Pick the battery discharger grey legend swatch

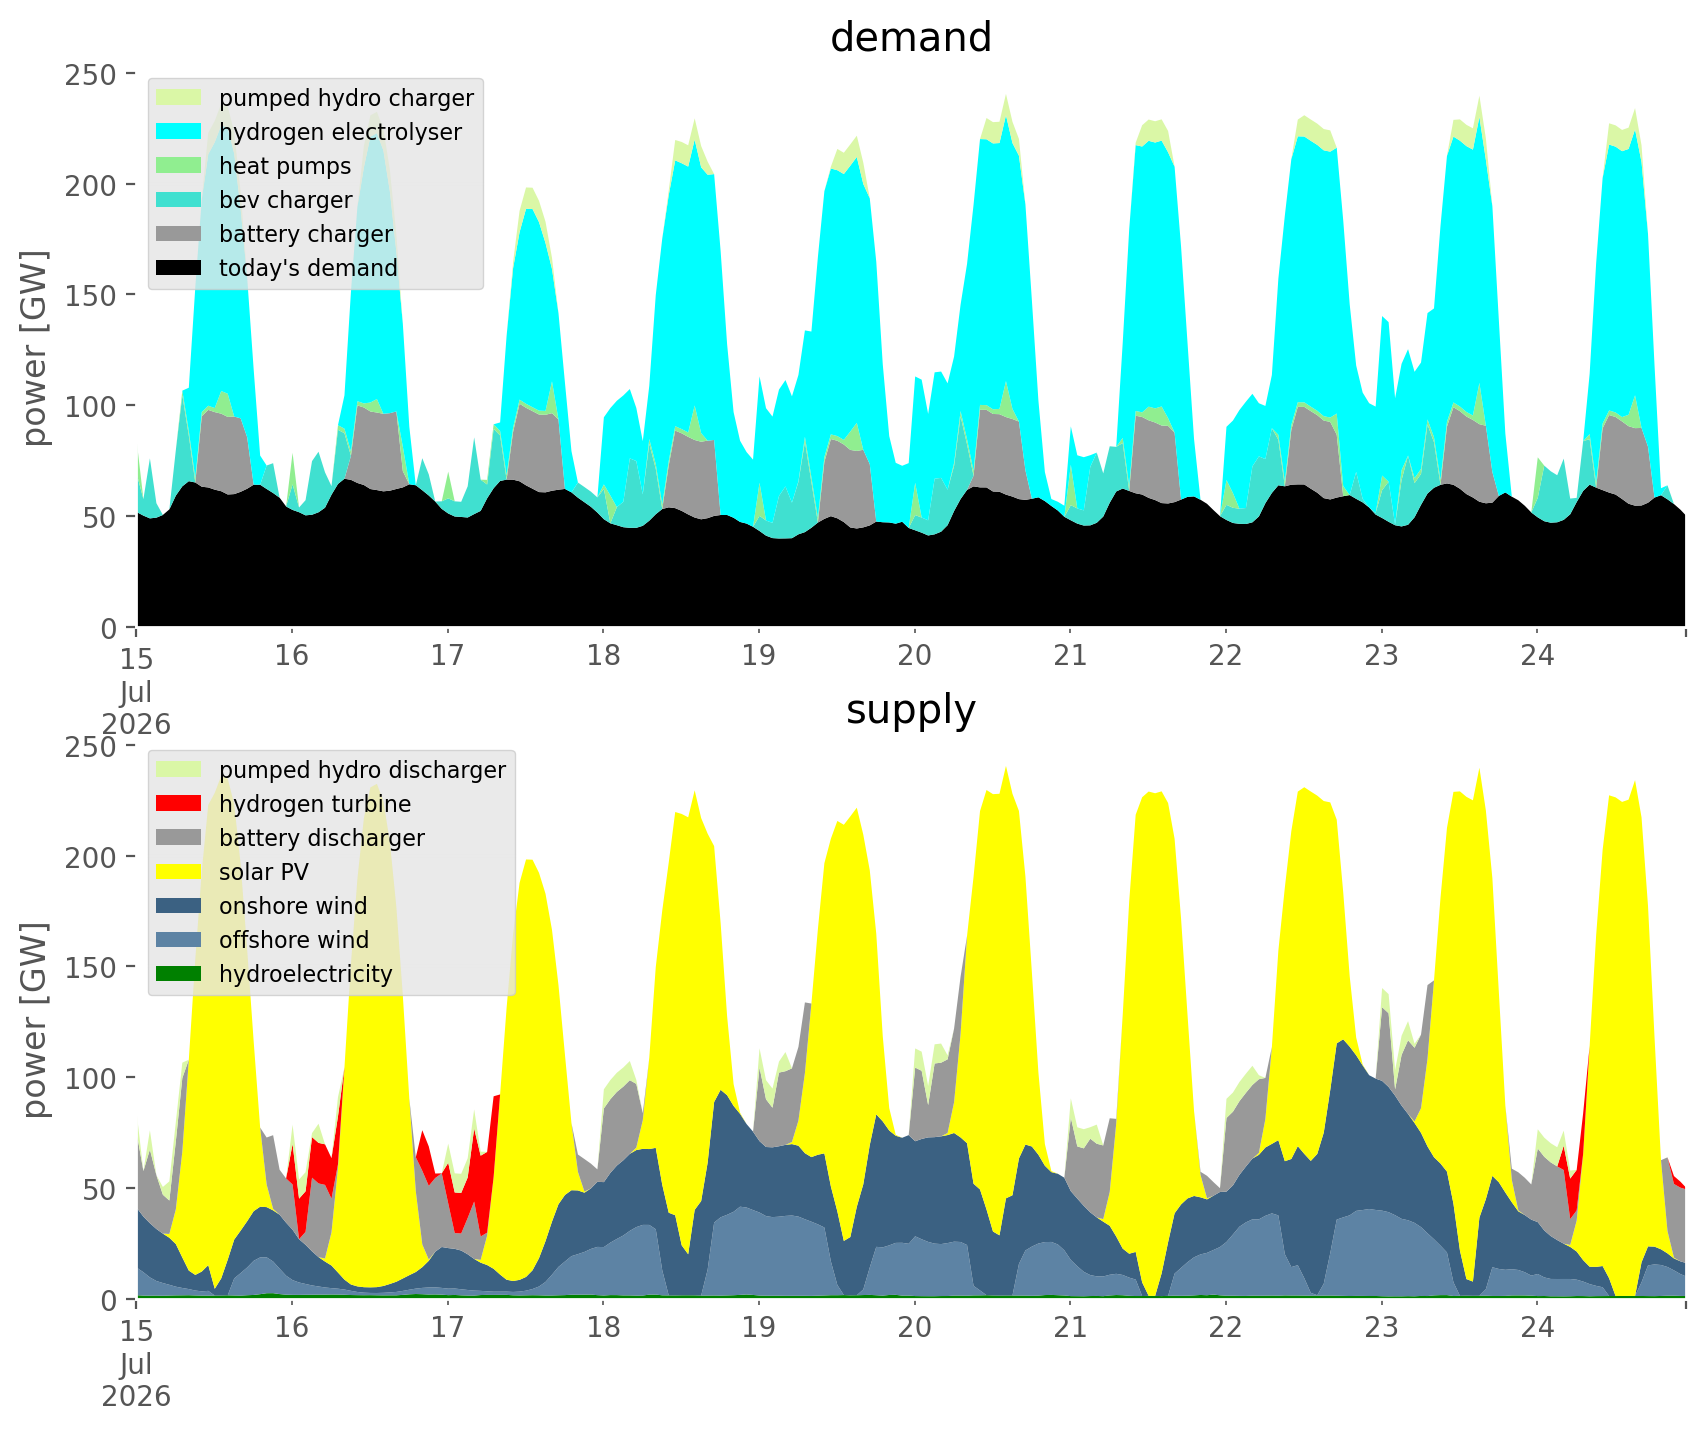click(179, 838)
